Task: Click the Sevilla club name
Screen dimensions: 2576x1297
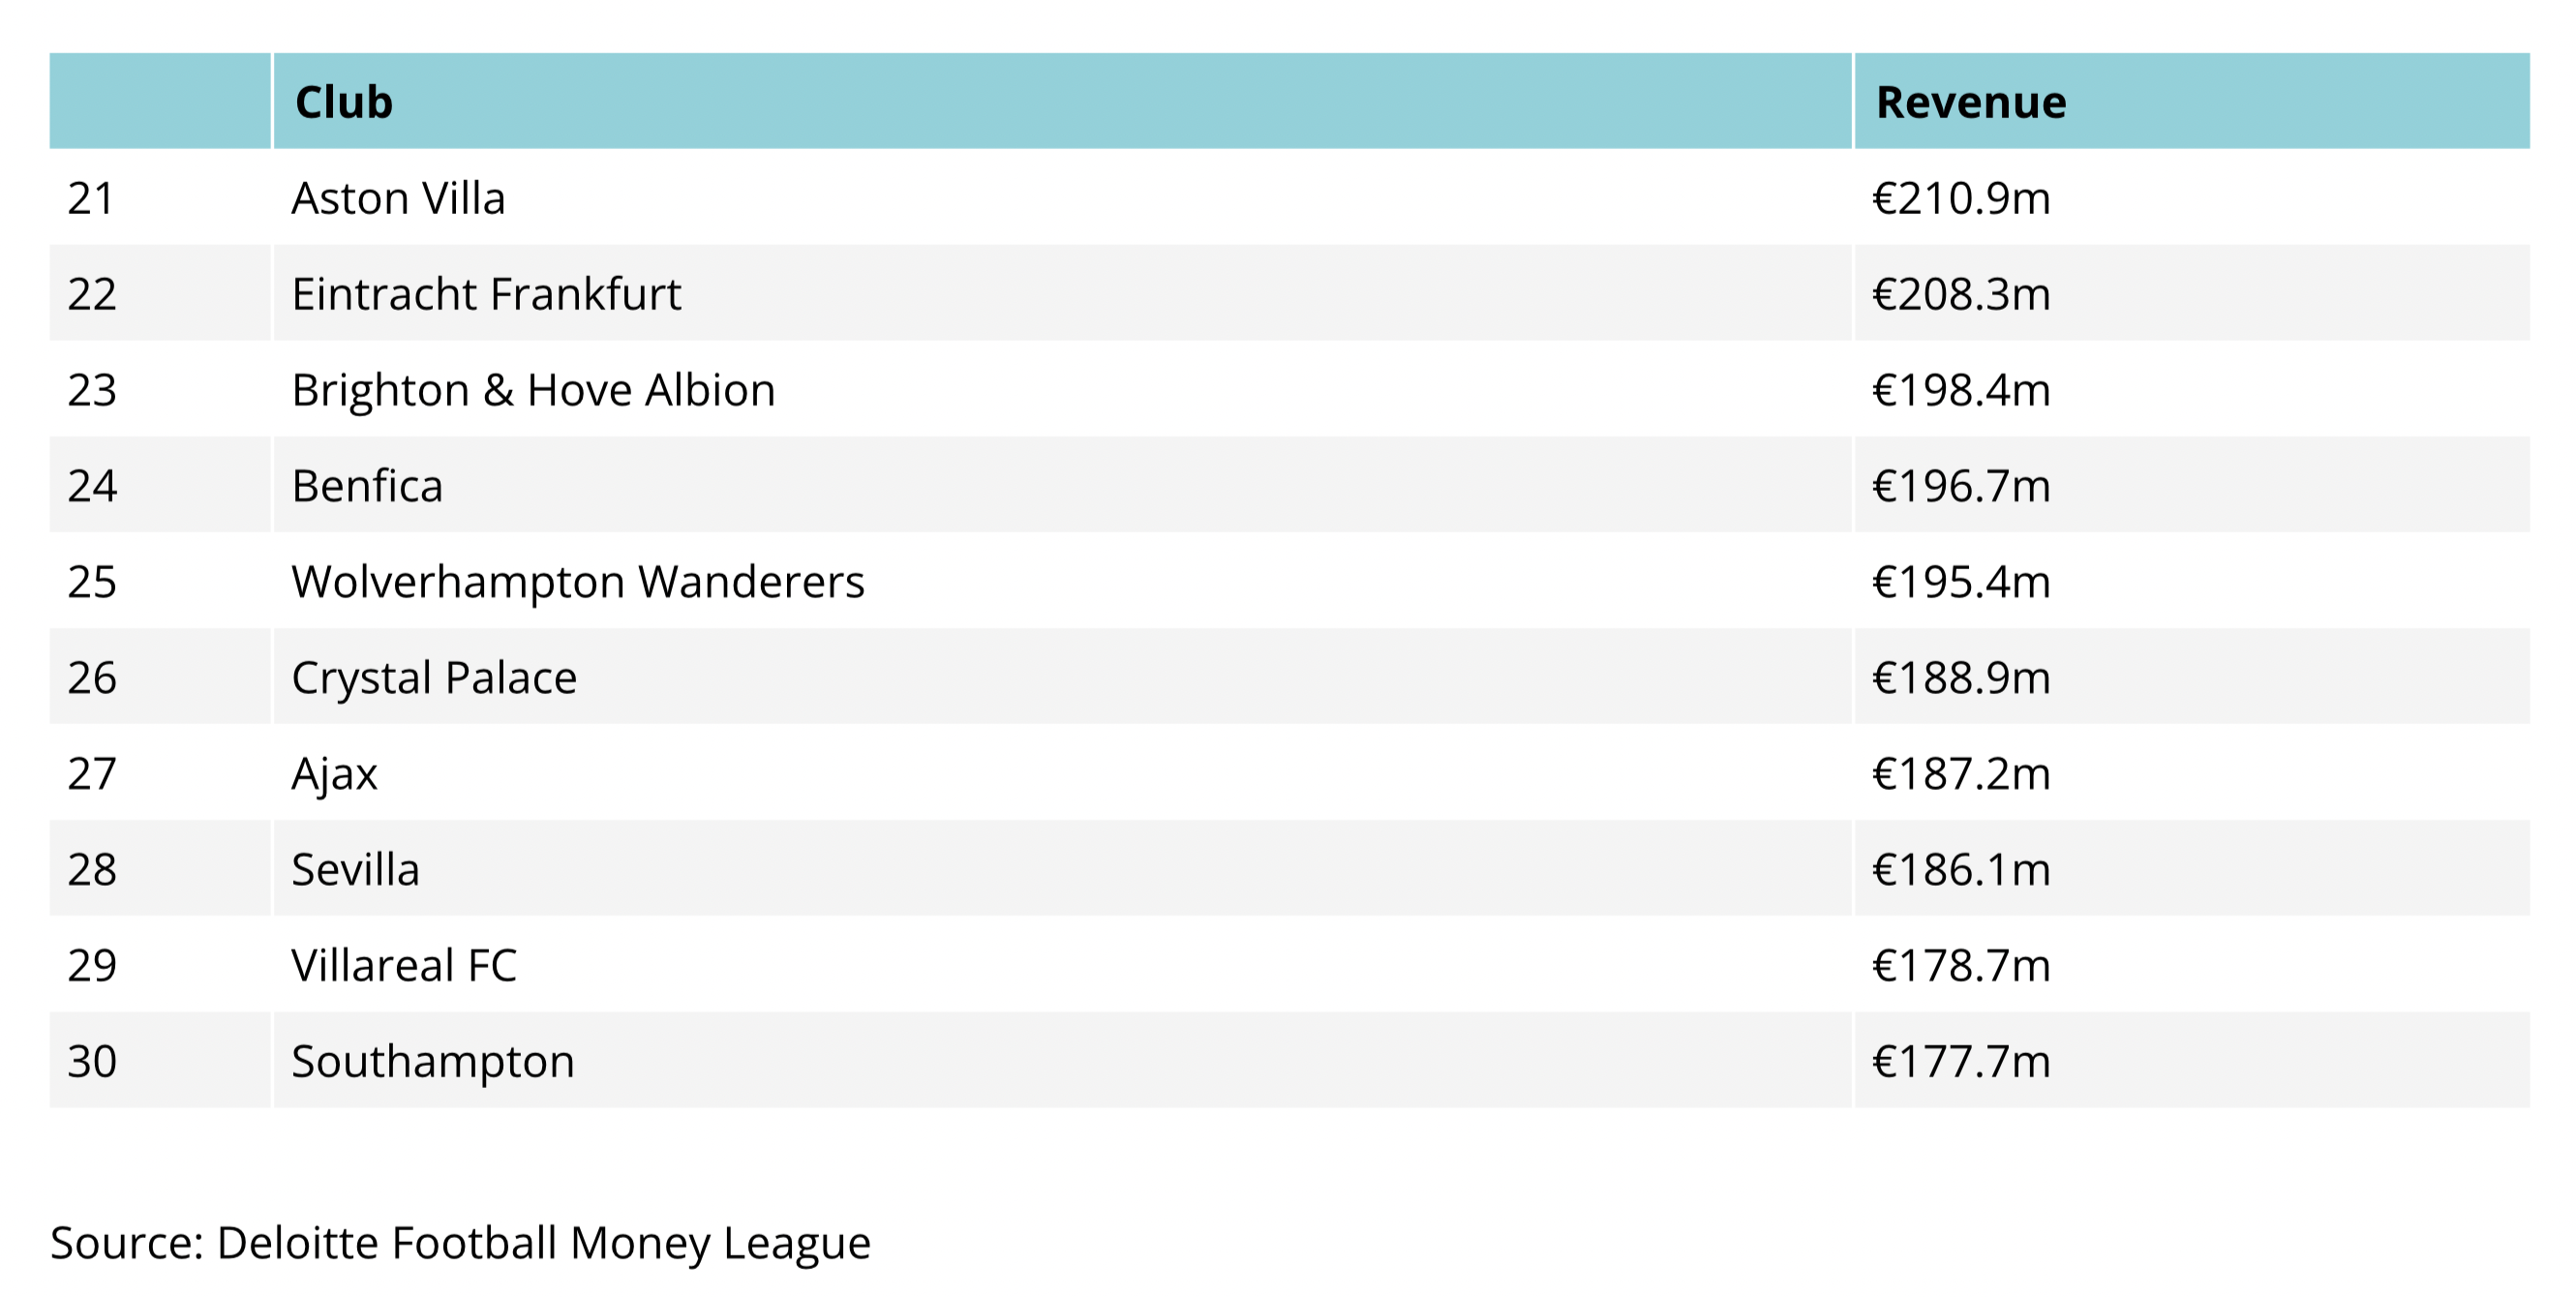Action: 355,869
